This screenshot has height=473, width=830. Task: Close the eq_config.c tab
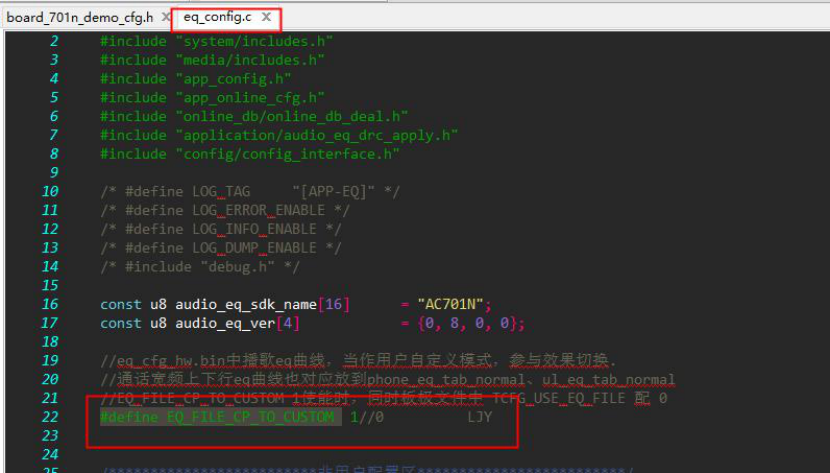266,17
